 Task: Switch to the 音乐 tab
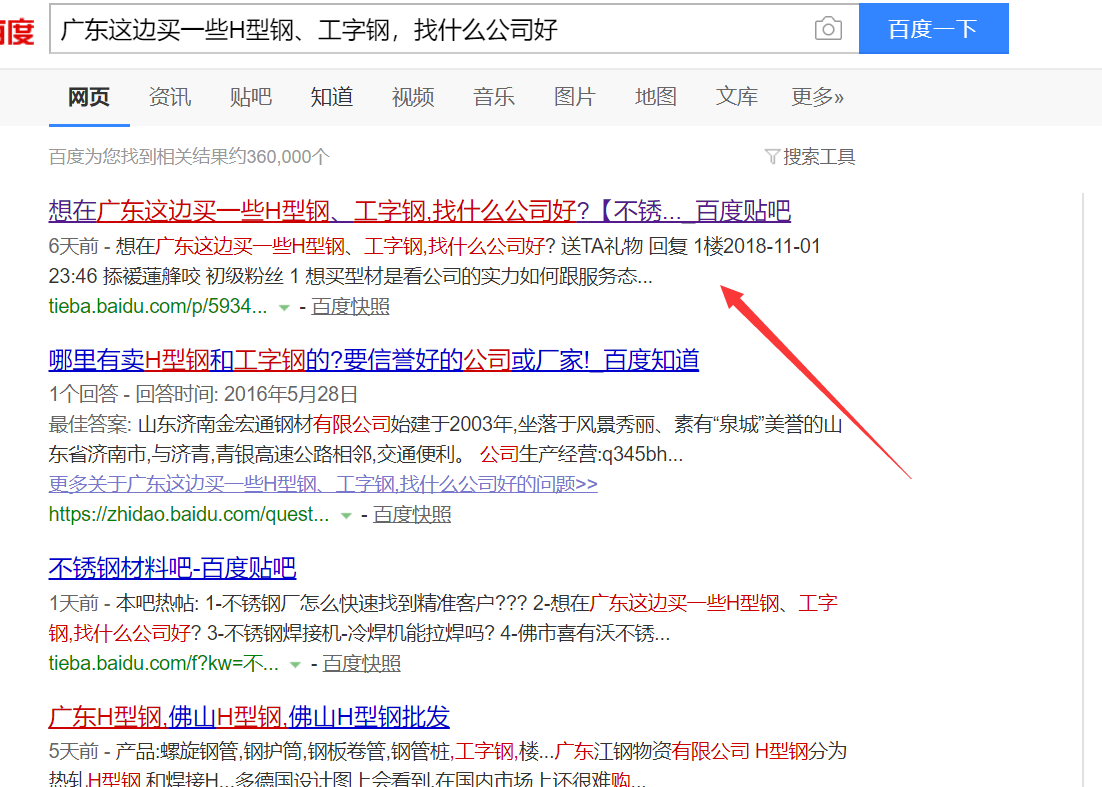click(493, 97)
